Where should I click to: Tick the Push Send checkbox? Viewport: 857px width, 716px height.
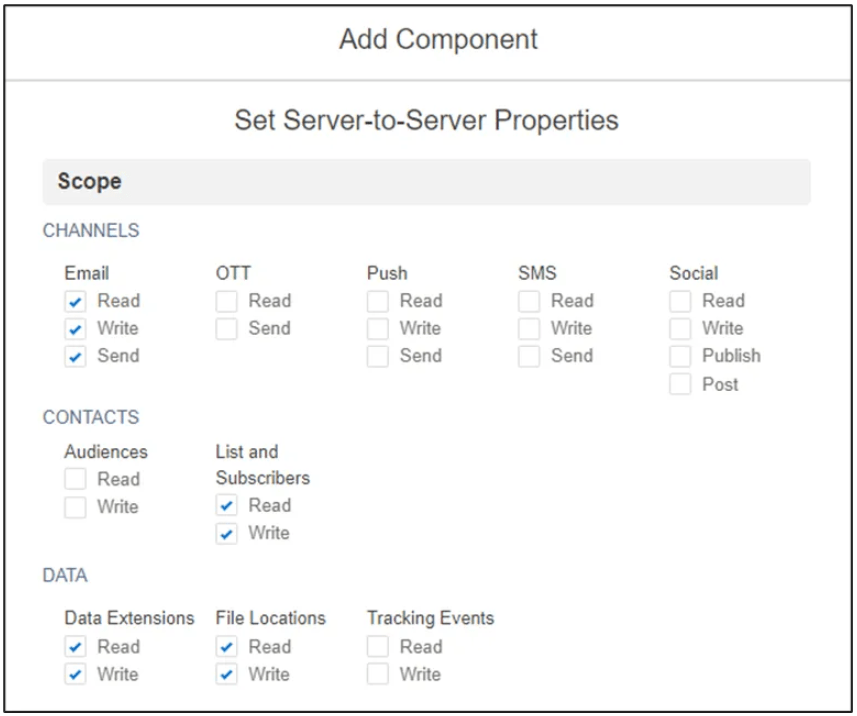[378, 357]
